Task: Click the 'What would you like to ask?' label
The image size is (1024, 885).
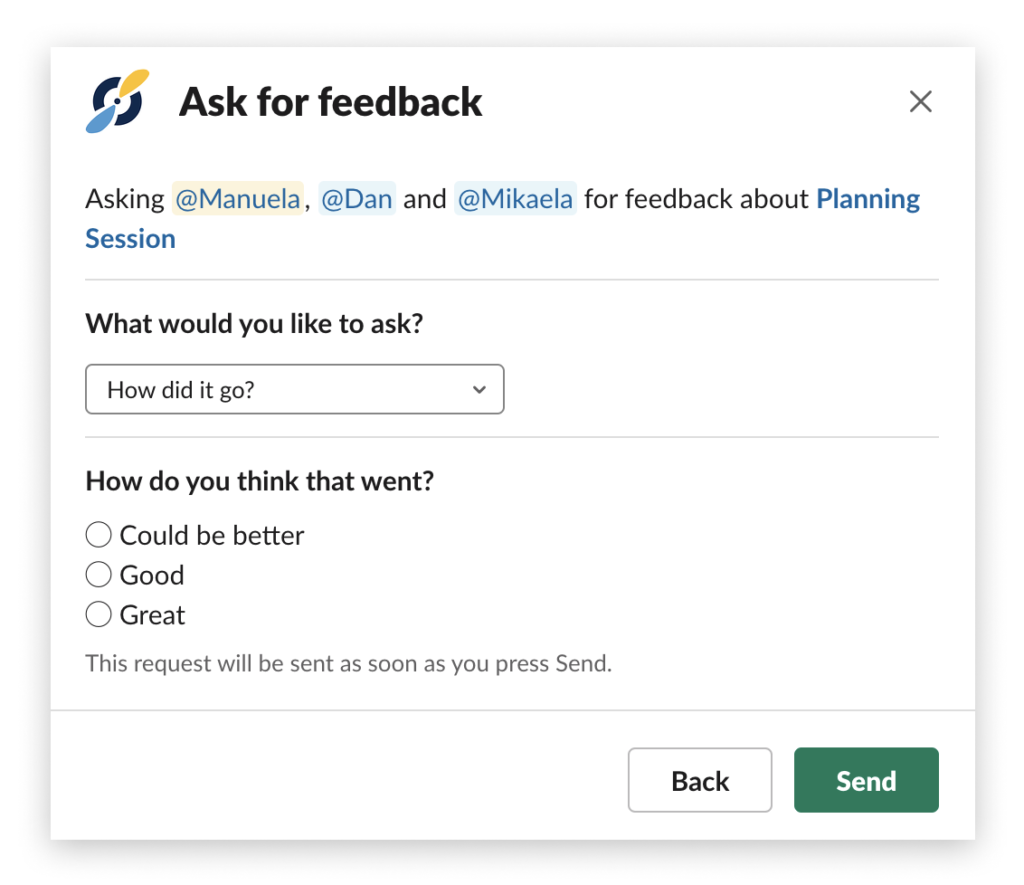Action: 255,324
